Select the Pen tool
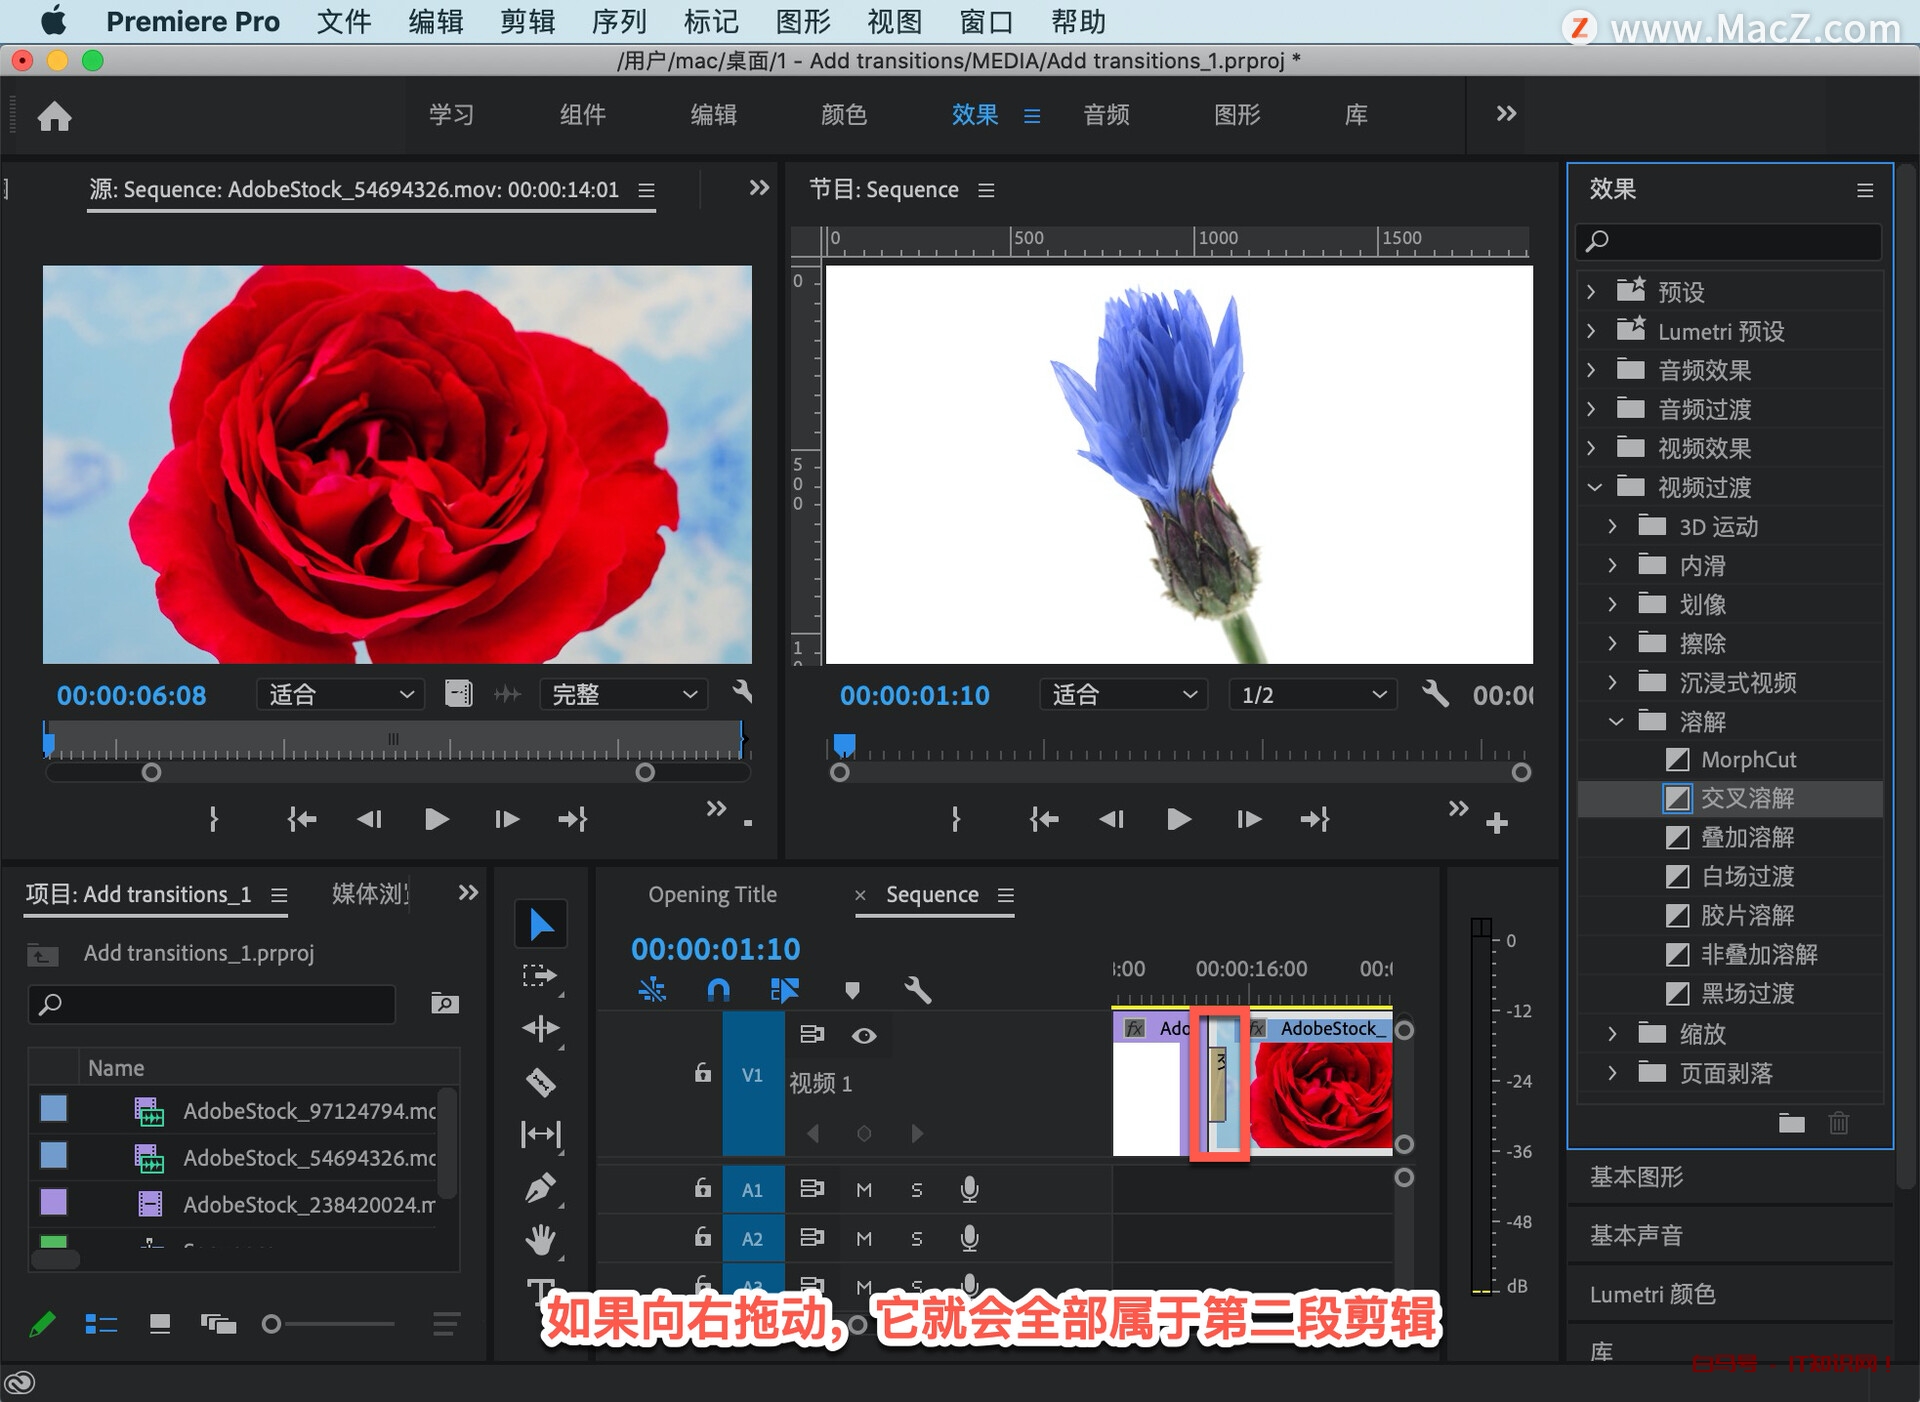 tap(540, 1188)
